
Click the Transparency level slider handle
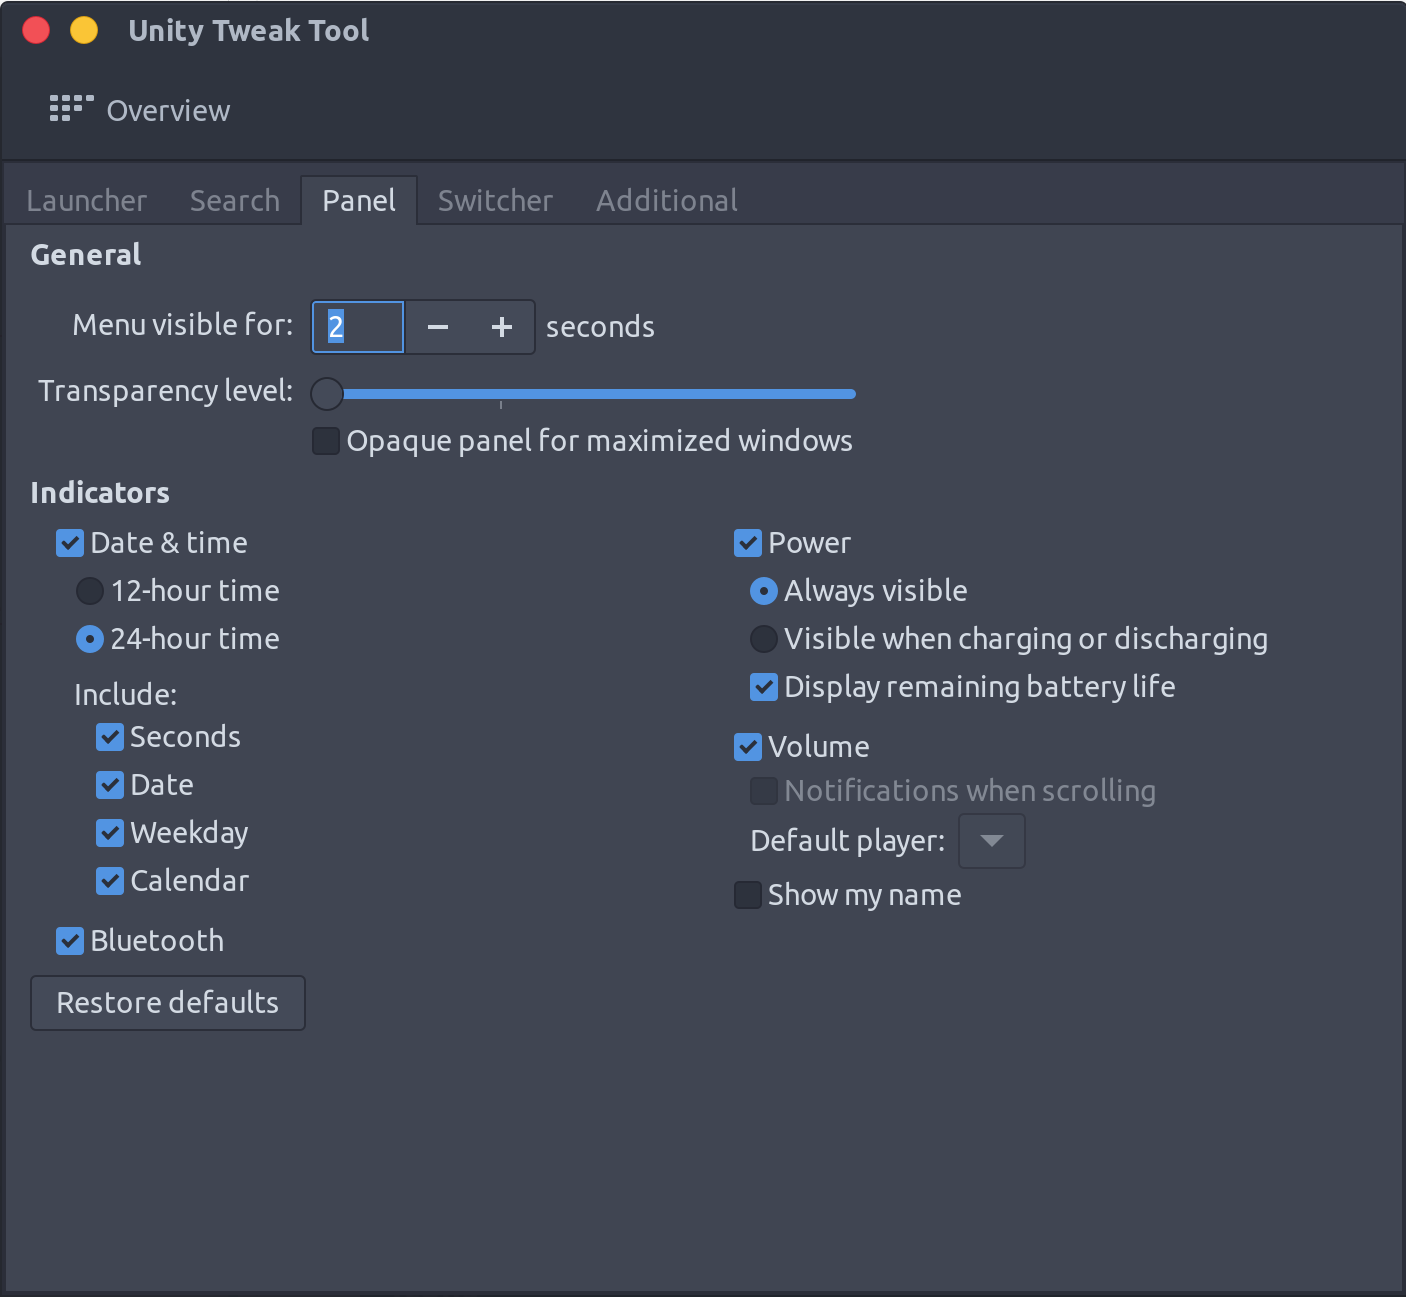[x=327, y=394]
